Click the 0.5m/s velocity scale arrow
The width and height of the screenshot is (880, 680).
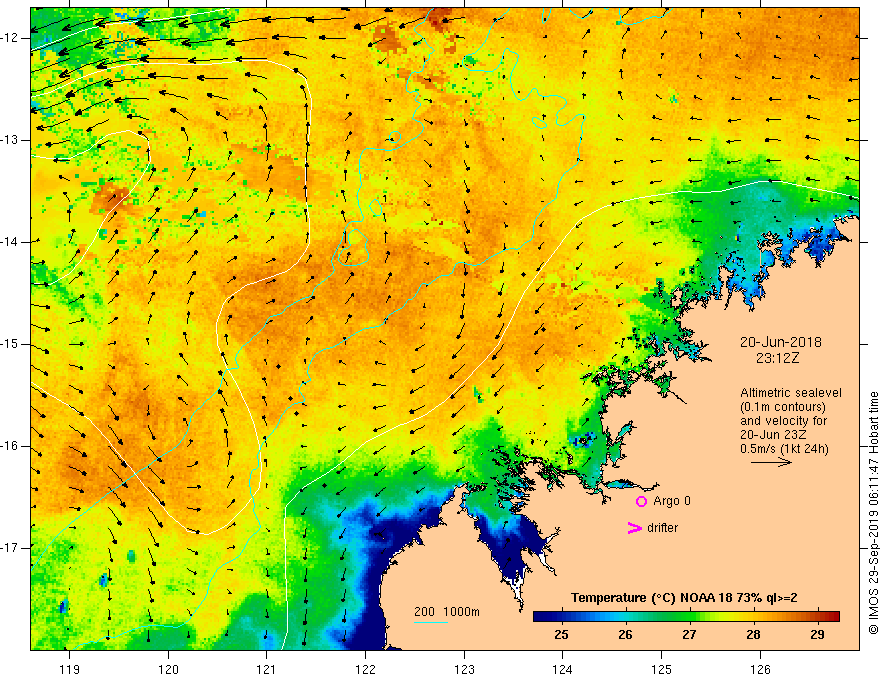coord(772,462)
